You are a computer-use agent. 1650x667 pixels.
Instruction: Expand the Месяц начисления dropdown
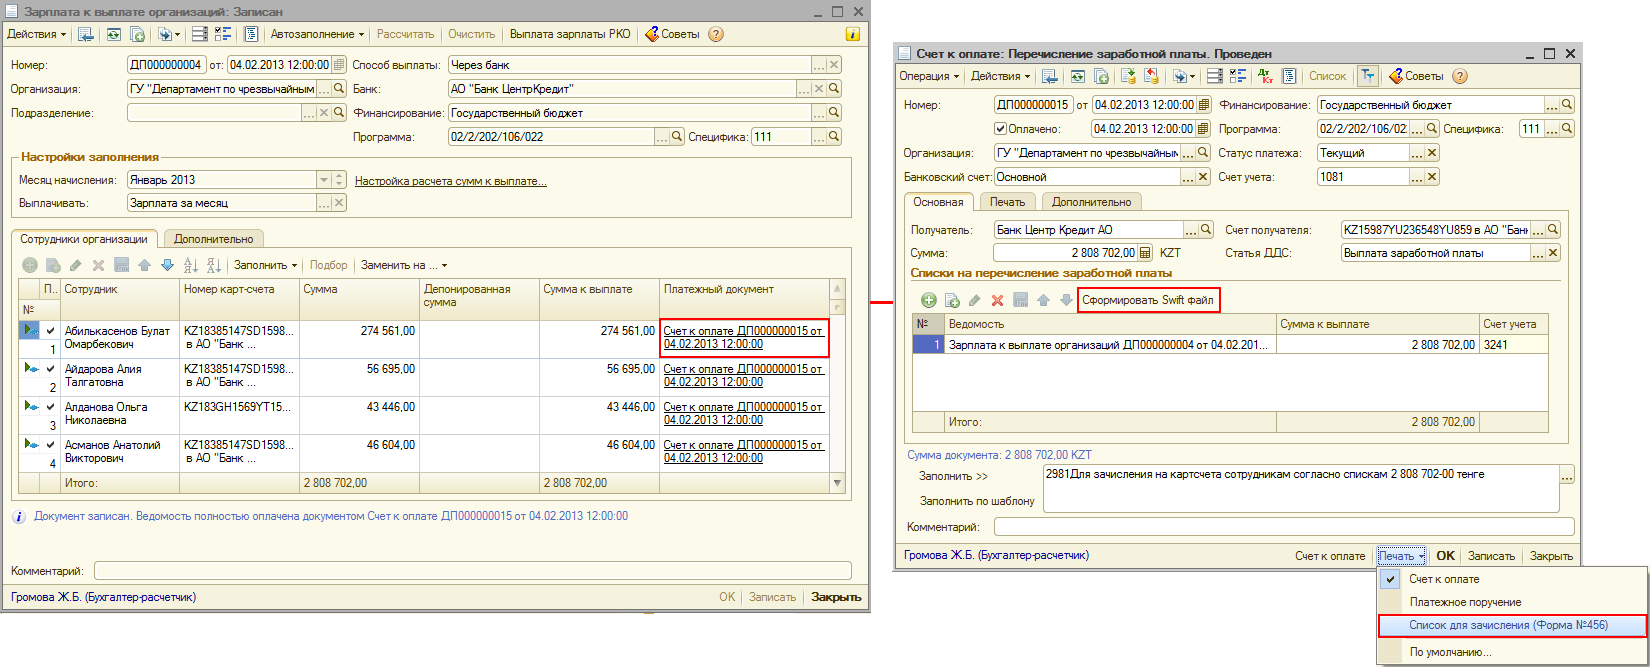(324, 180)
